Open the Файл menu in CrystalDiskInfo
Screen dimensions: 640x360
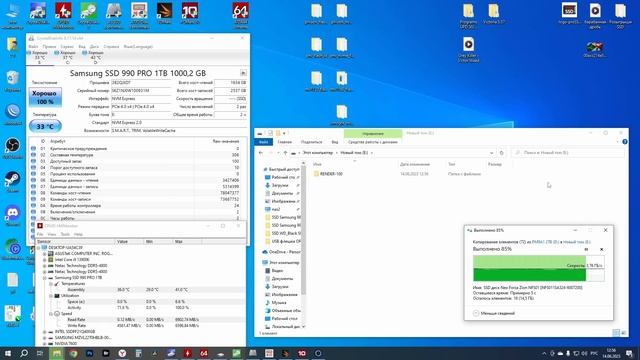tap(33, 47)
